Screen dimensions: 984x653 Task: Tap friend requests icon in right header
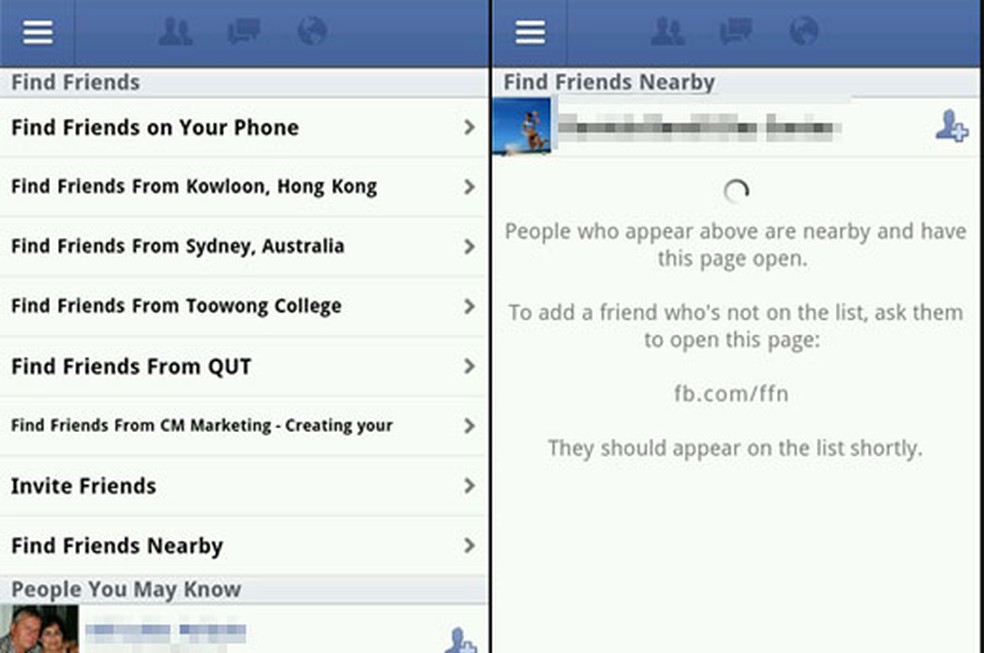[668, 31]
